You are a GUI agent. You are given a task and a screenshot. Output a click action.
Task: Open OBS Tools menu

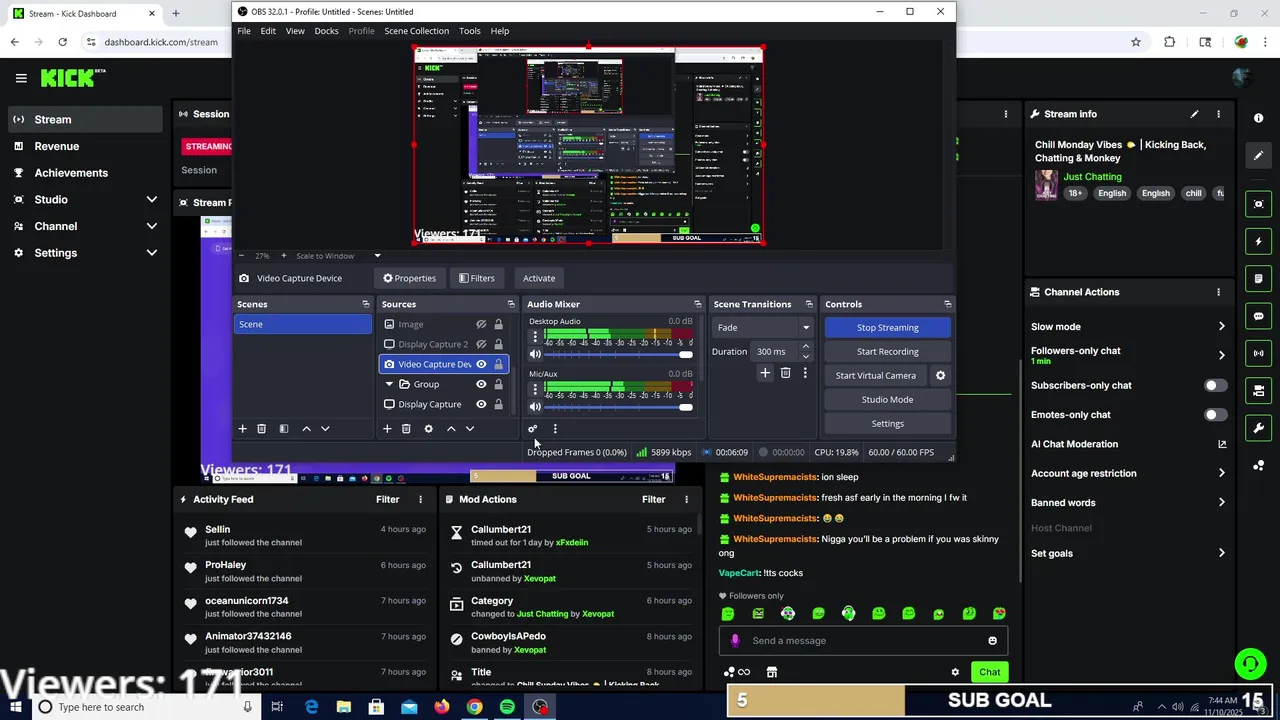click(470, 31)
